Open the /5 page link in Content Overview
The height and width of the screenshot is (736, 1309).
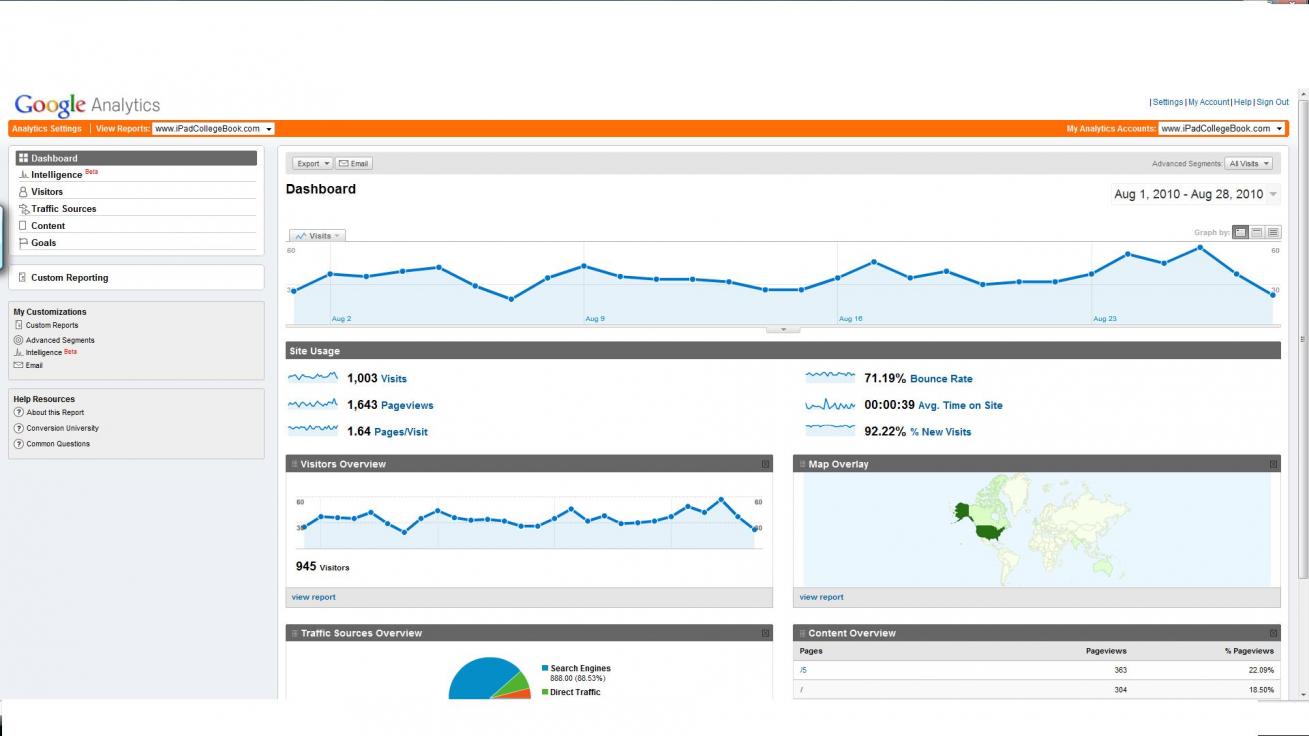pos(803,670)
